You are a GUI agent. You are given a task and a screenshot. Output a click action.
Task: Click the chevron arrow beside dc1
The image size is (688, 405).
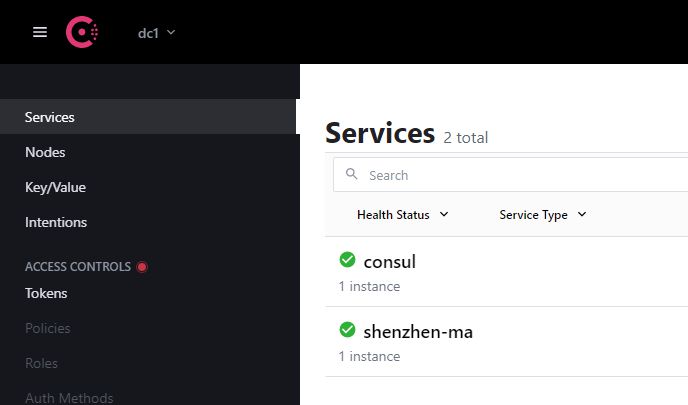tap(171, 32)
